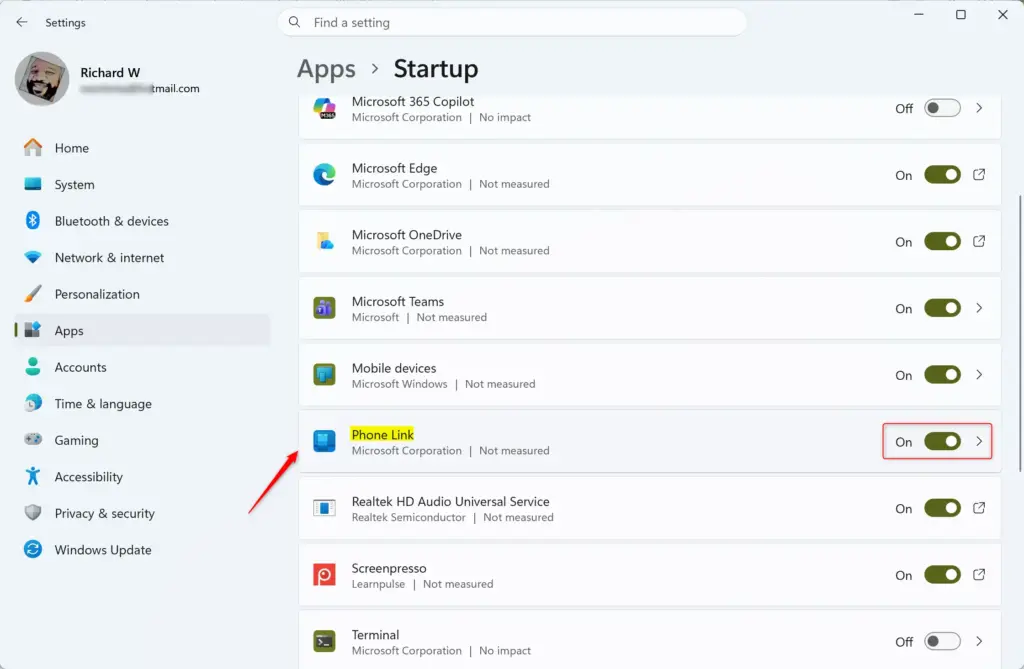Click the Gaming controller icon
The image size is (1024, 669).
coord(33,439)
